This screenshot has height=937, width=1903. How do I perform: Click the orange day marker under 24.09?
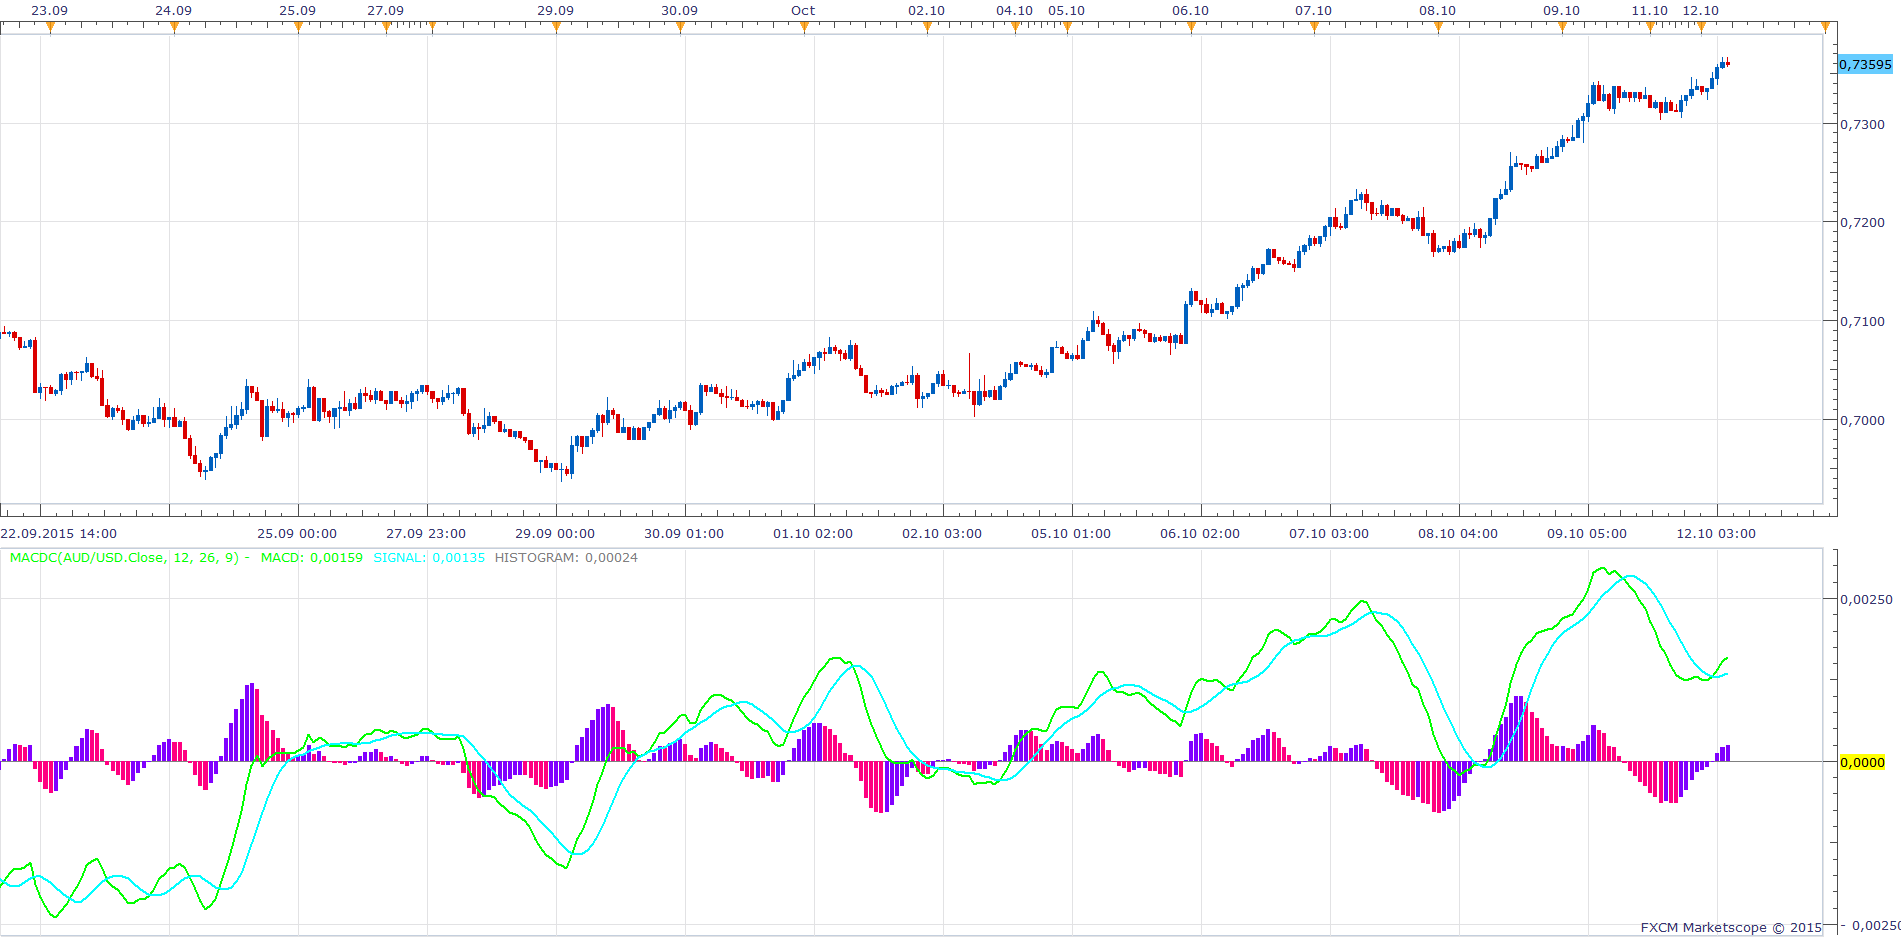click(x=174, y=27)
